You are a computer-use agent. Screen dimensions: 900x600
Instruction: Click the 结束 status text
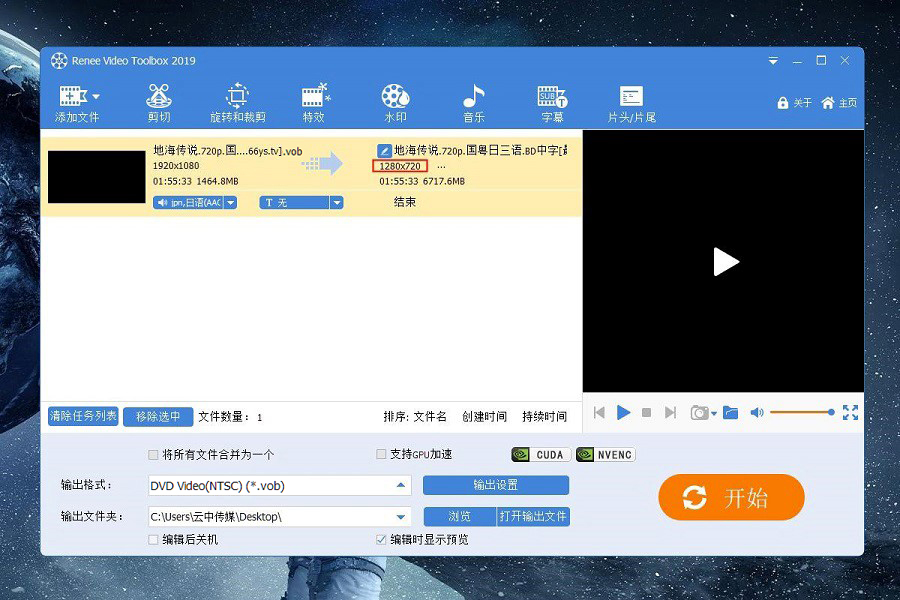tap(405, 202)
